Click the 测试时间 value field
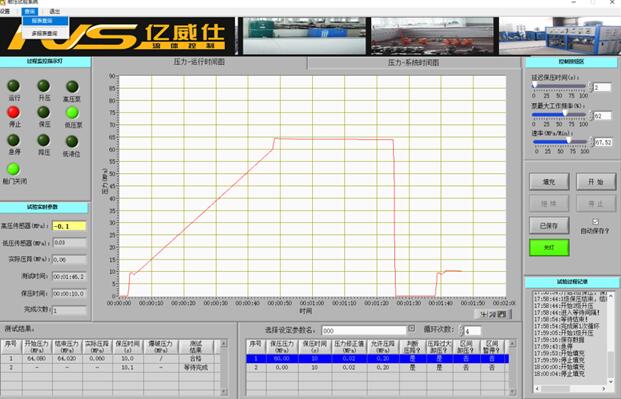The height and width of the screenshot is (399, 621). point(69,277)
